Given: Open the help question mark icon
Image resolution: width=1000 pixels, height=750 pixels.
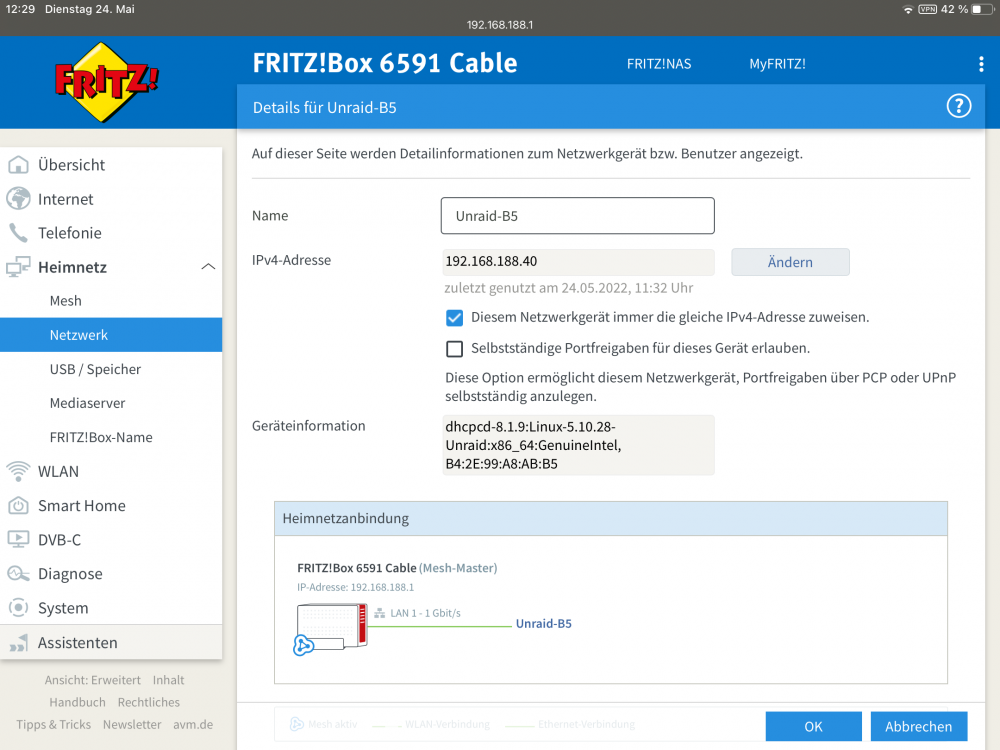Looking at the screenshot, I should click(x=959, y=106).
